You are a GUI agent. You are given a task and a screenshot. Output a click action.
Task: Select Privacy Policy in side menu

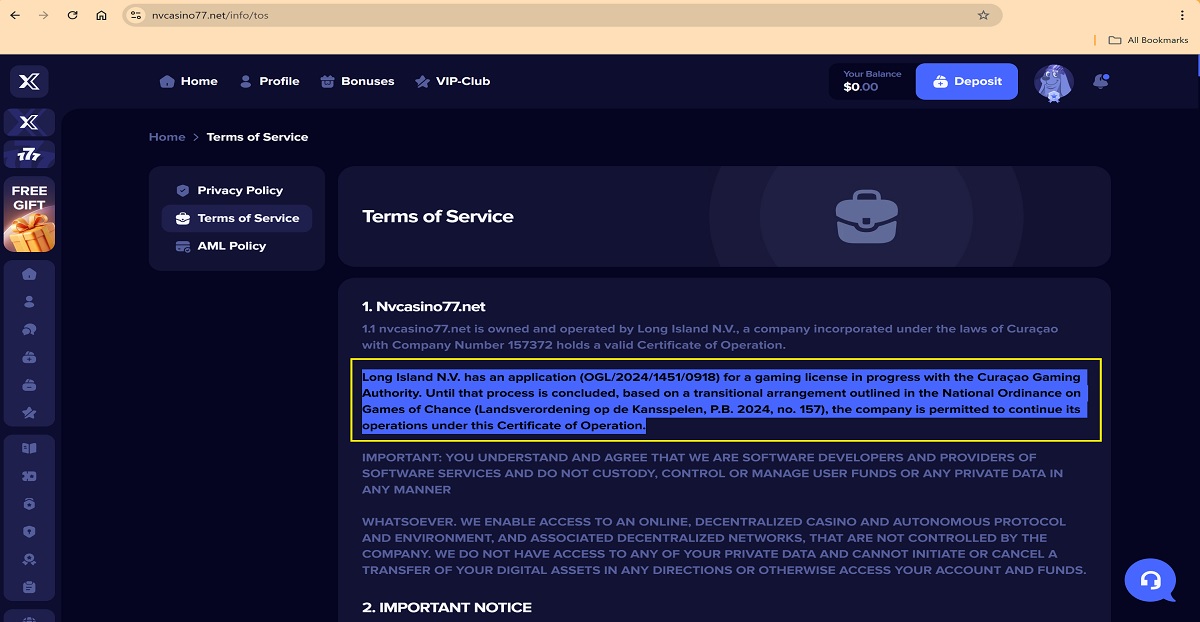239,190
